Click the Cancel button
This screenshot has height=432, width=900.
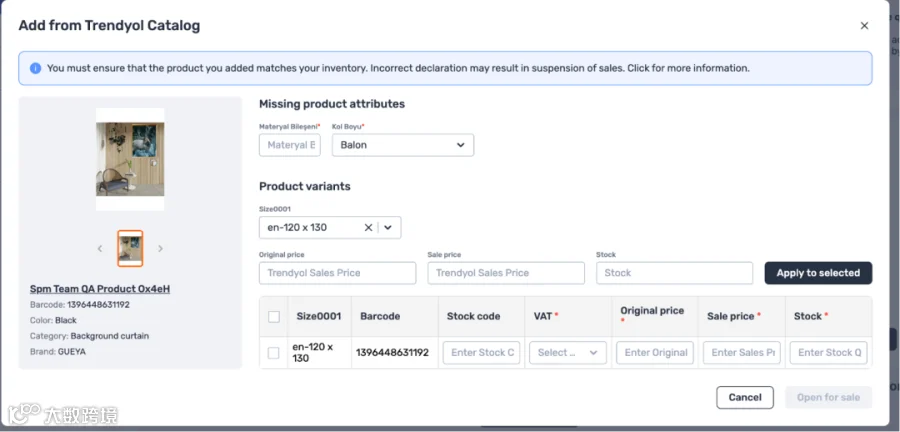pos(745,398)
